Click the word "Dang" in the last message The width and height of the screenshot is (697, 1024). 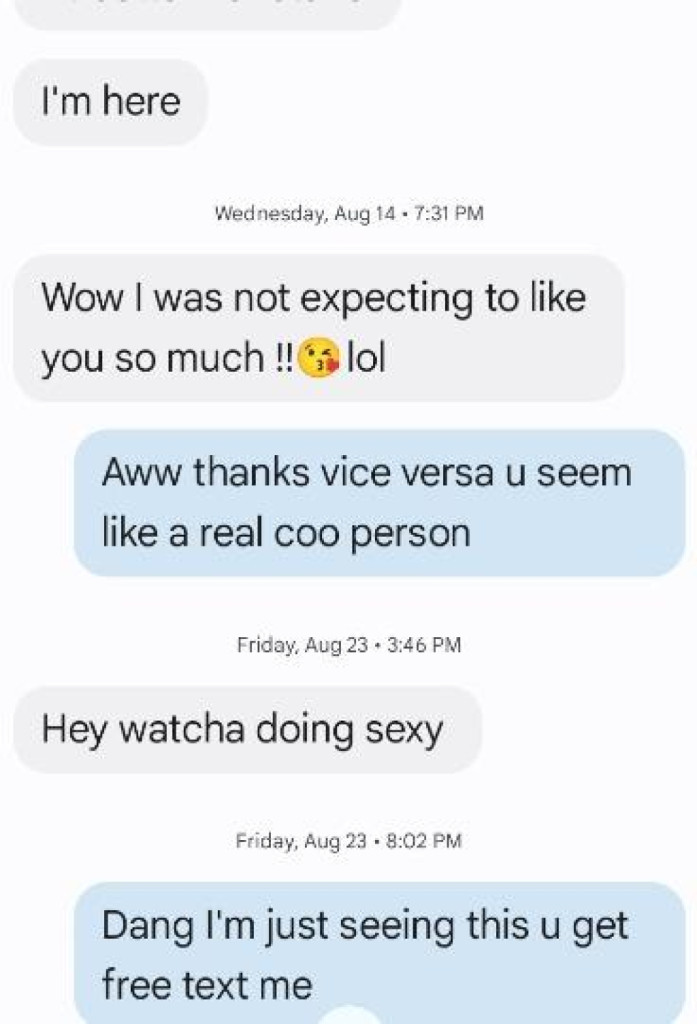[148, 927]
